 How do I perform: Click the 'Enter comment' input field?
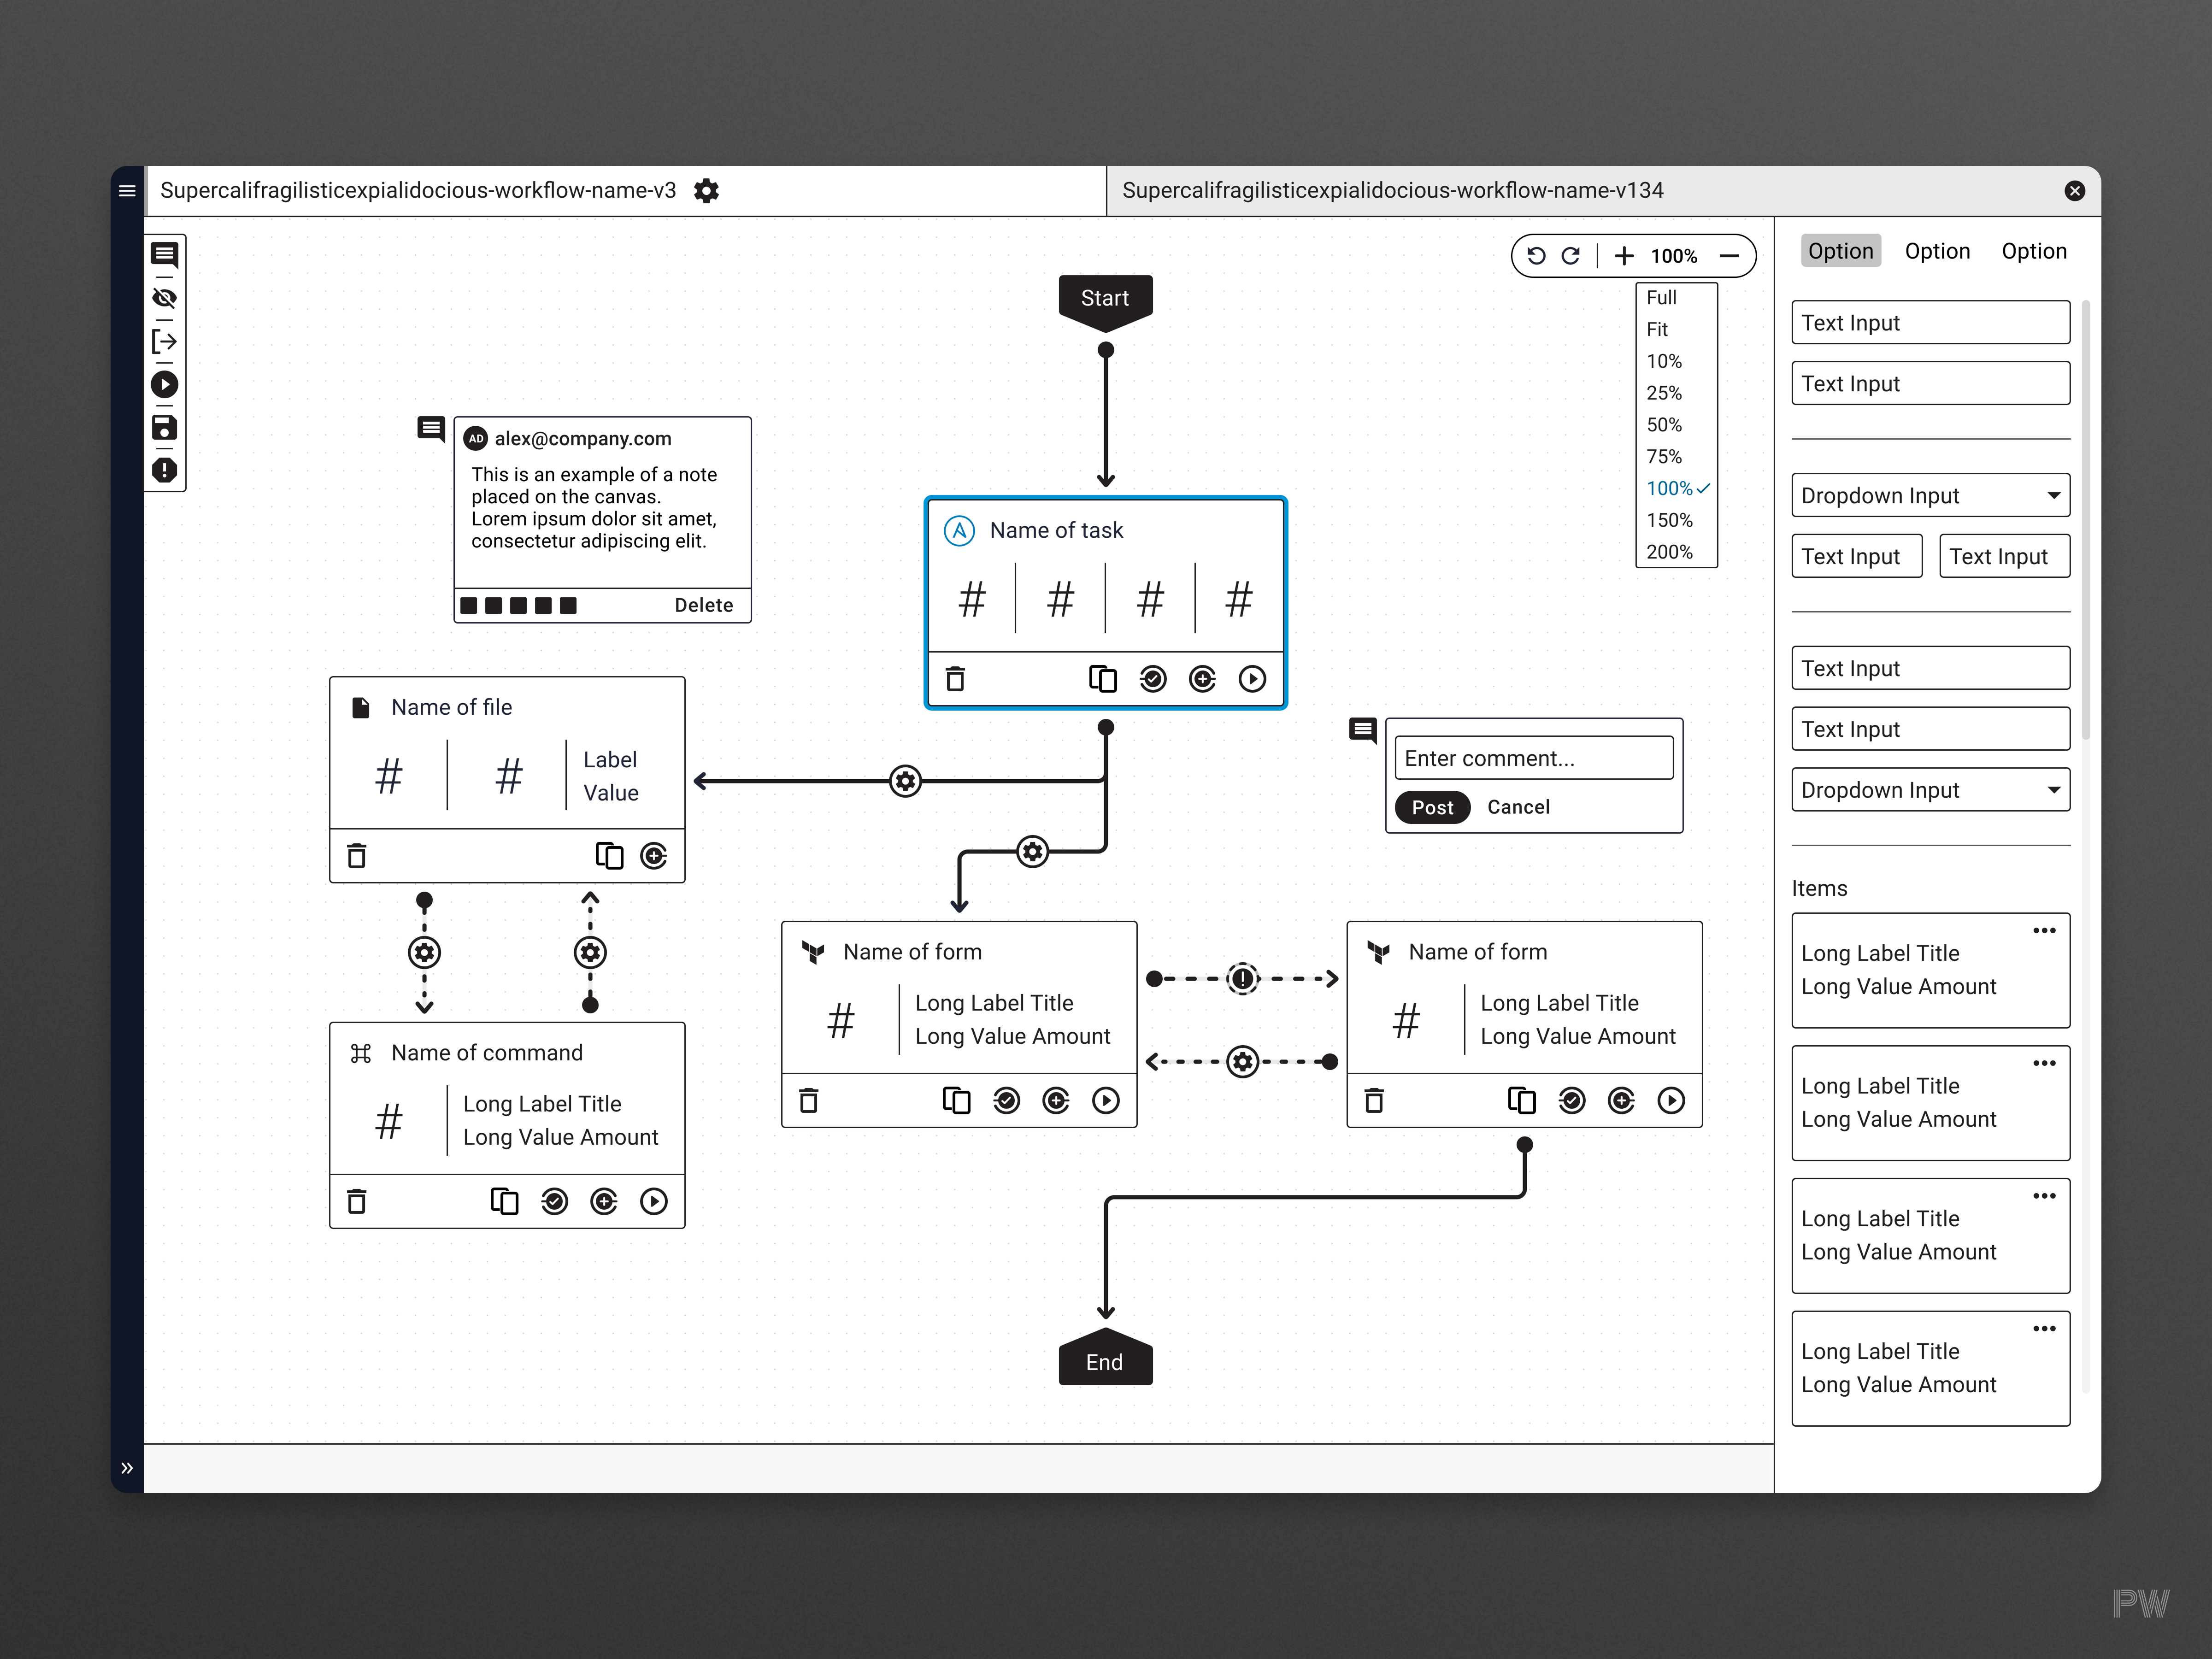click(x=1533, y=757)
